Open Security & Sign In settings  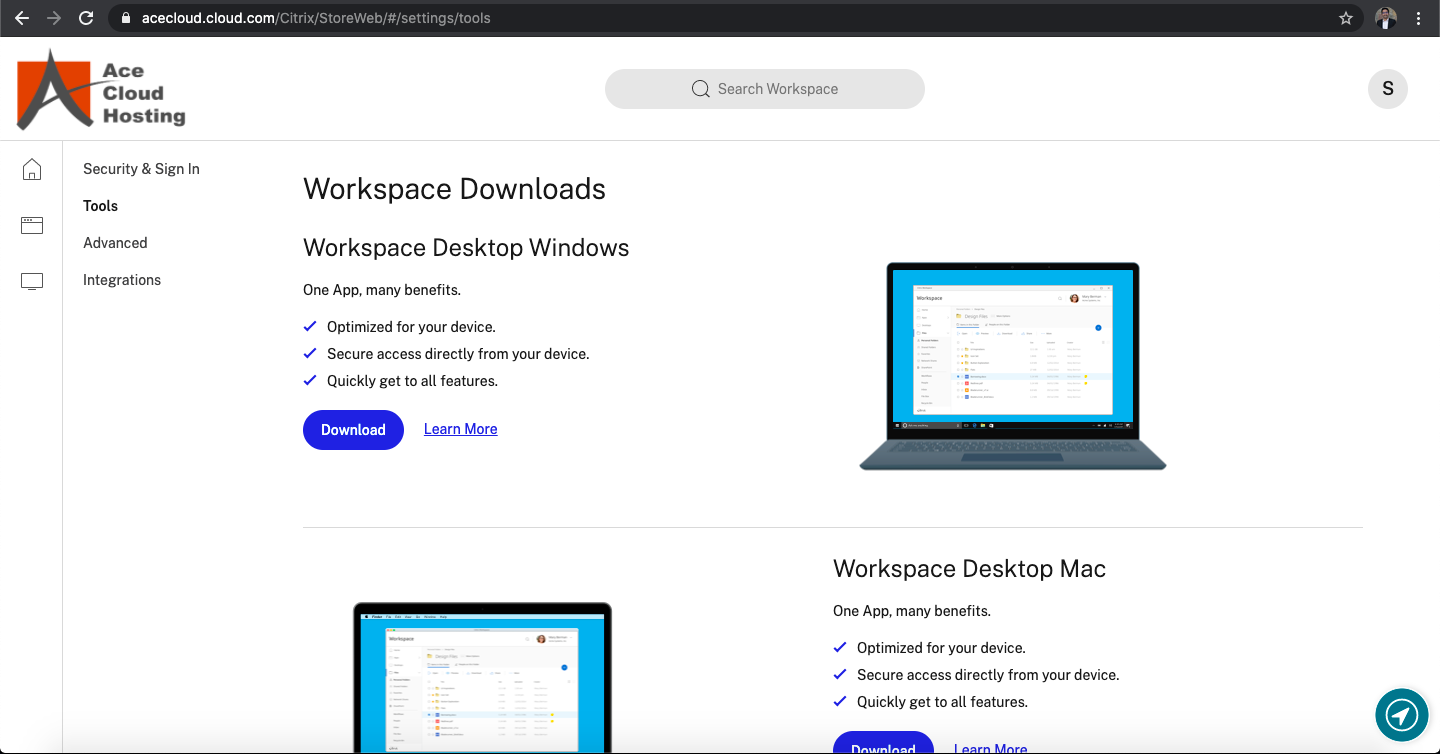[x=141, y=169]
